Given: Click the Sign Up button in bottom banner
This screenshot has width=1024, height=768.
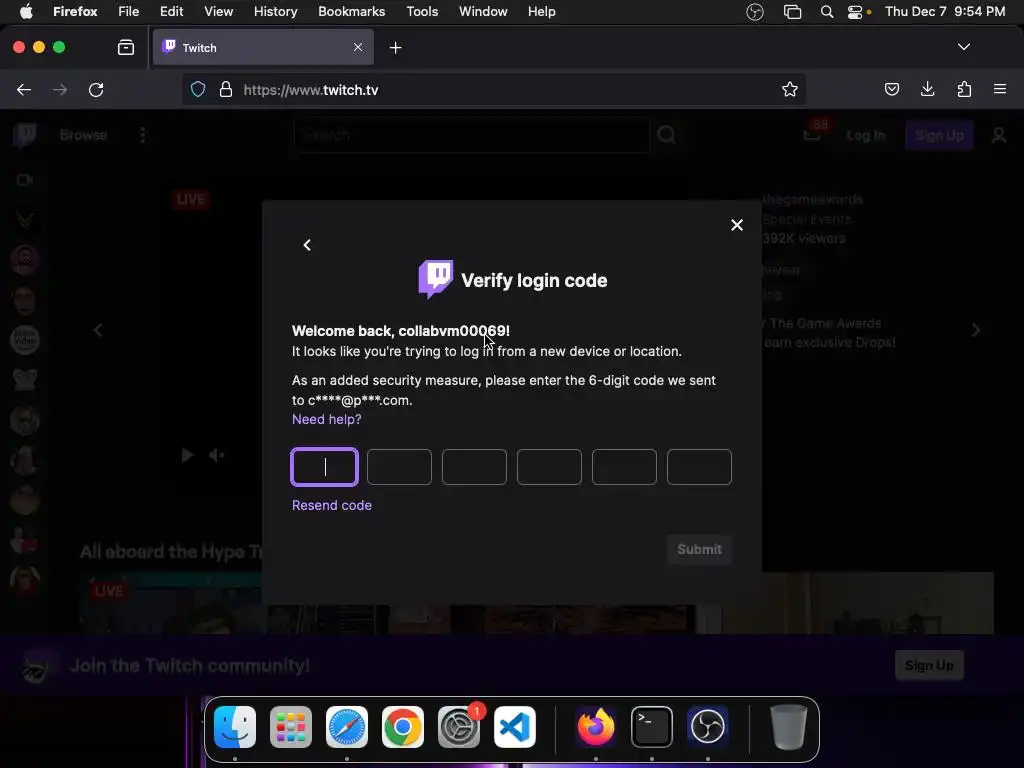Looking at the screenshot, I should (x=929, y=665).
